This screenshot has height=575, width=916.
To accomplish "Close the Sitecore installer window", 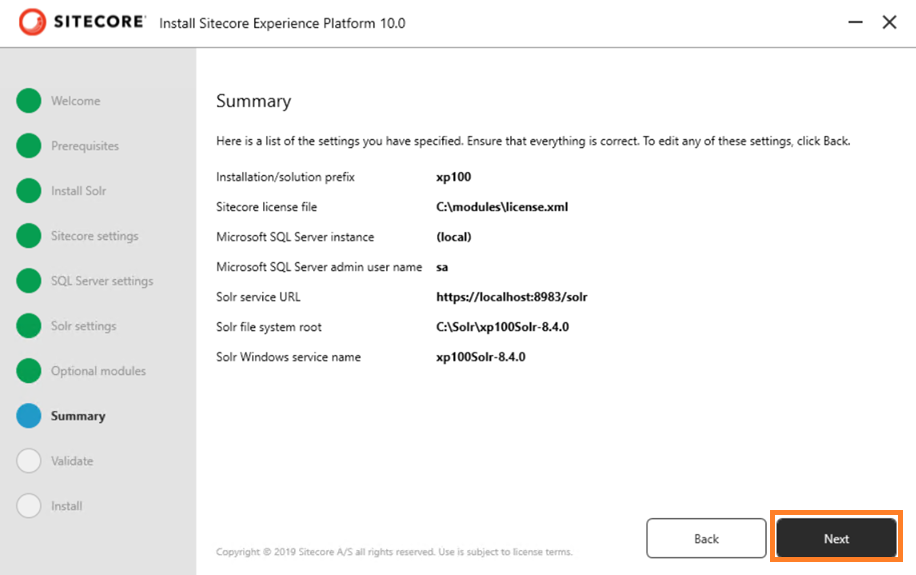I will coord(889,22).
